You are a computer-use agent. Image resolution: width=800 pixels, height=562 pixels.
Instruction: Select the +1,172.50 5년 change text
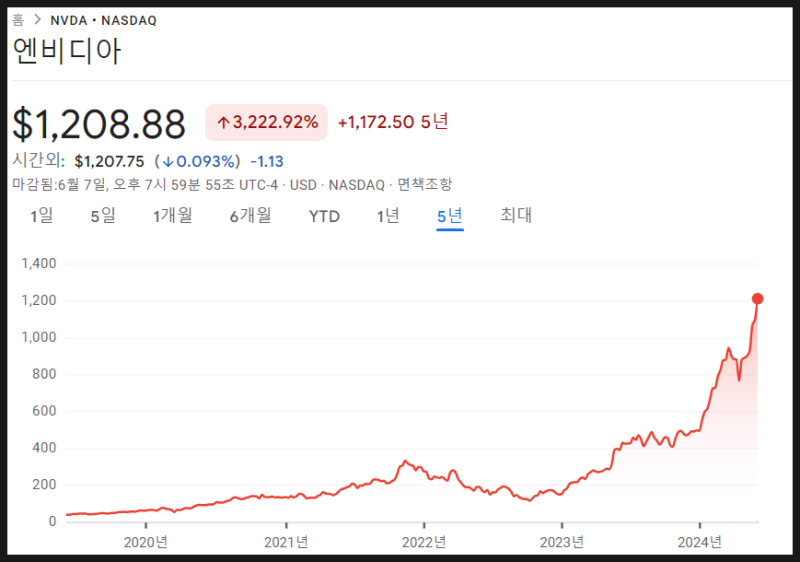click(393, 121)
